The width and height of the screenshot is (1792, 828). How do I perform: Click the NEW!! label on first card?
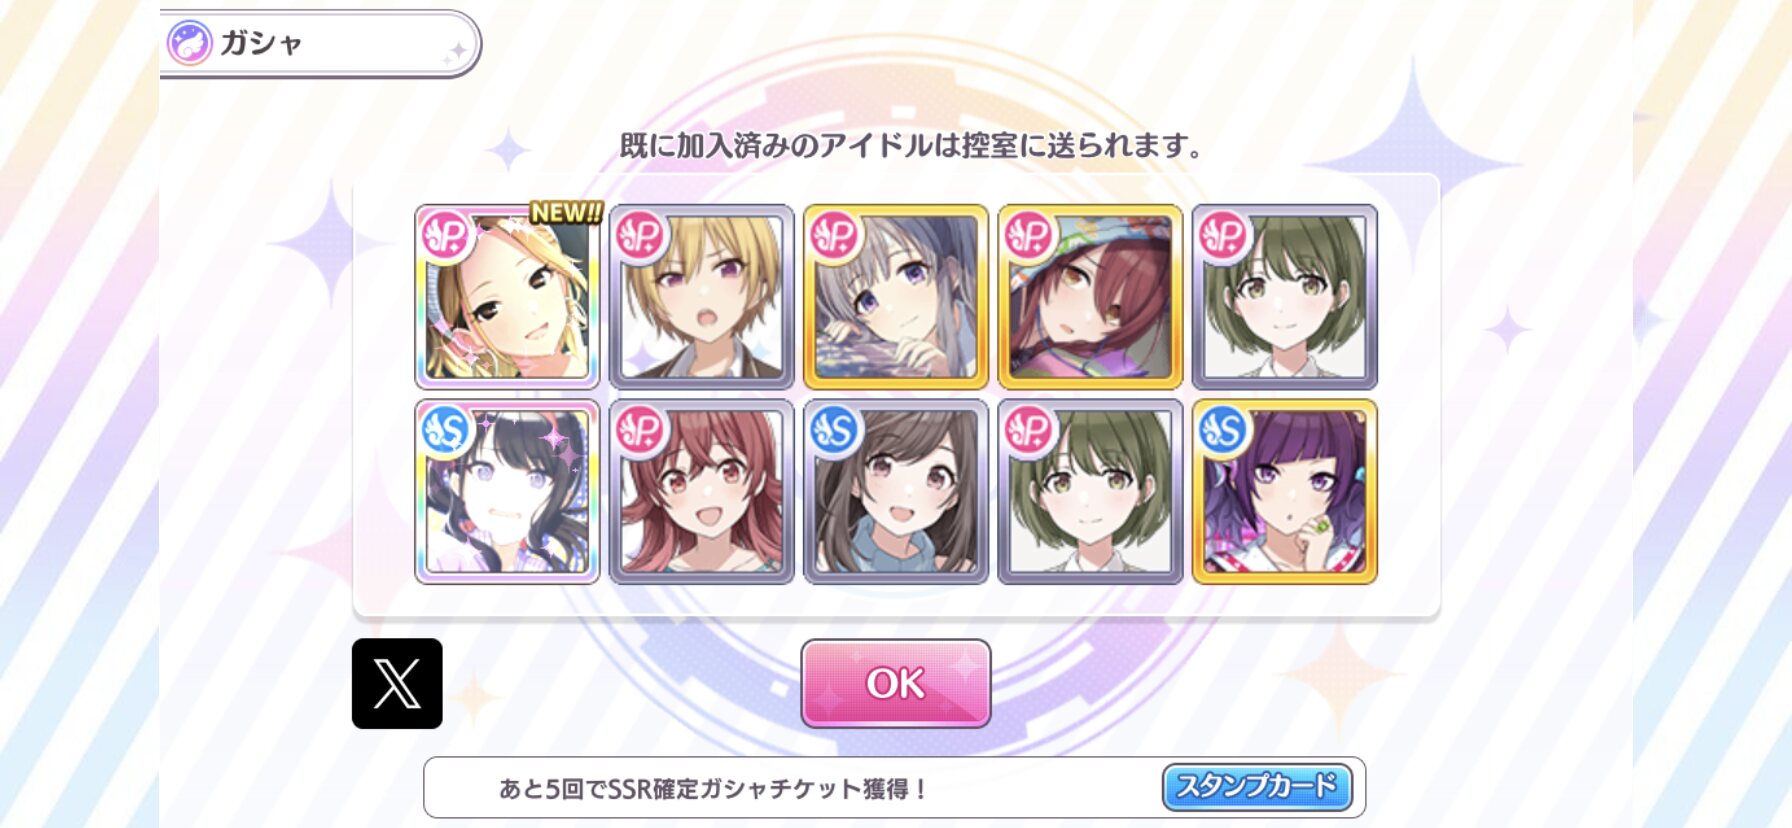point(566,212)
